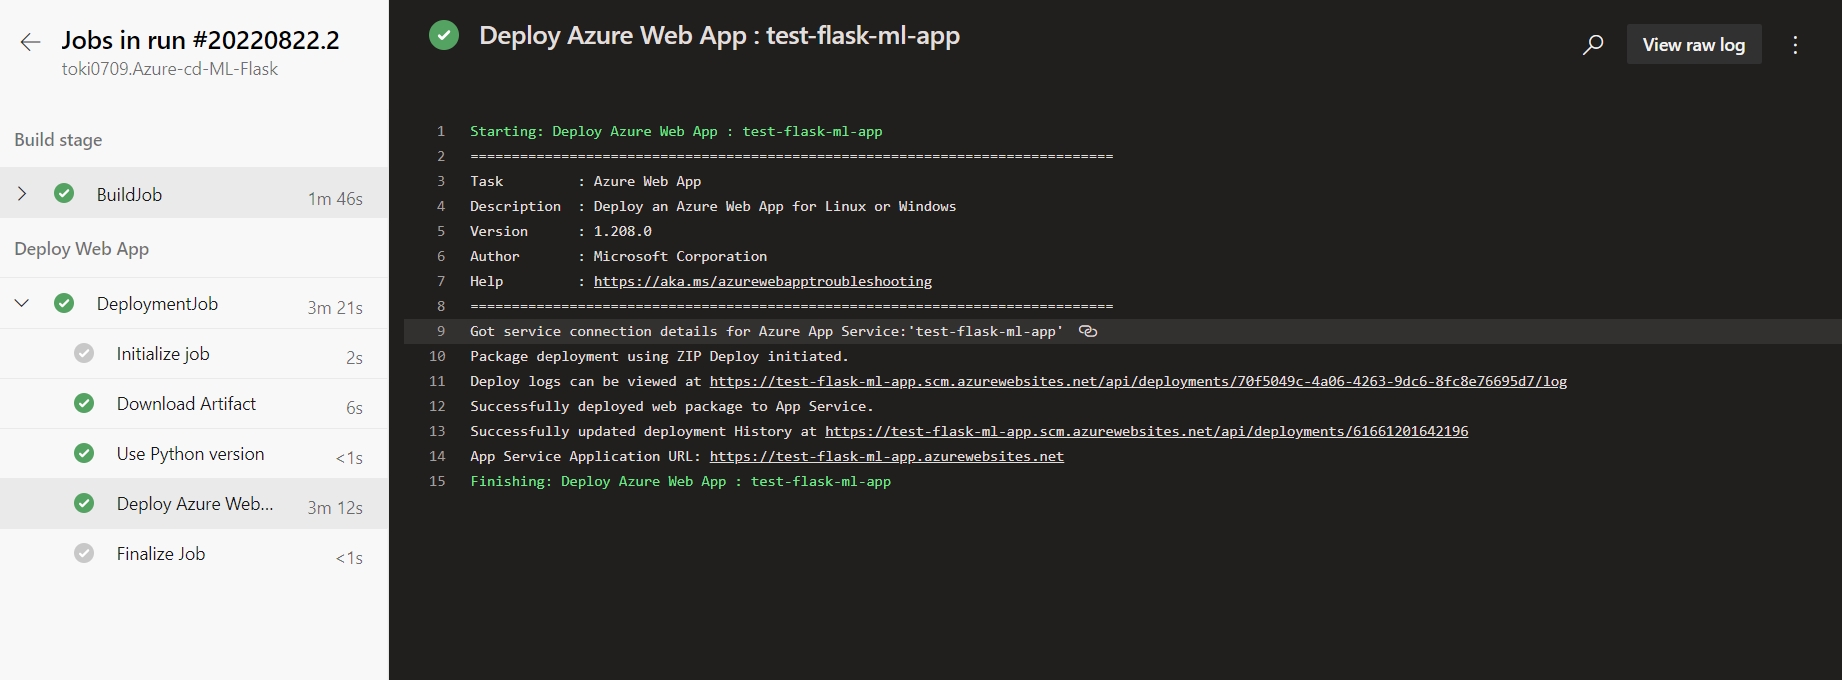Click the green check beside Download Artifact
This screenshot has height=680, width=1842.
(x=84, y=403)
